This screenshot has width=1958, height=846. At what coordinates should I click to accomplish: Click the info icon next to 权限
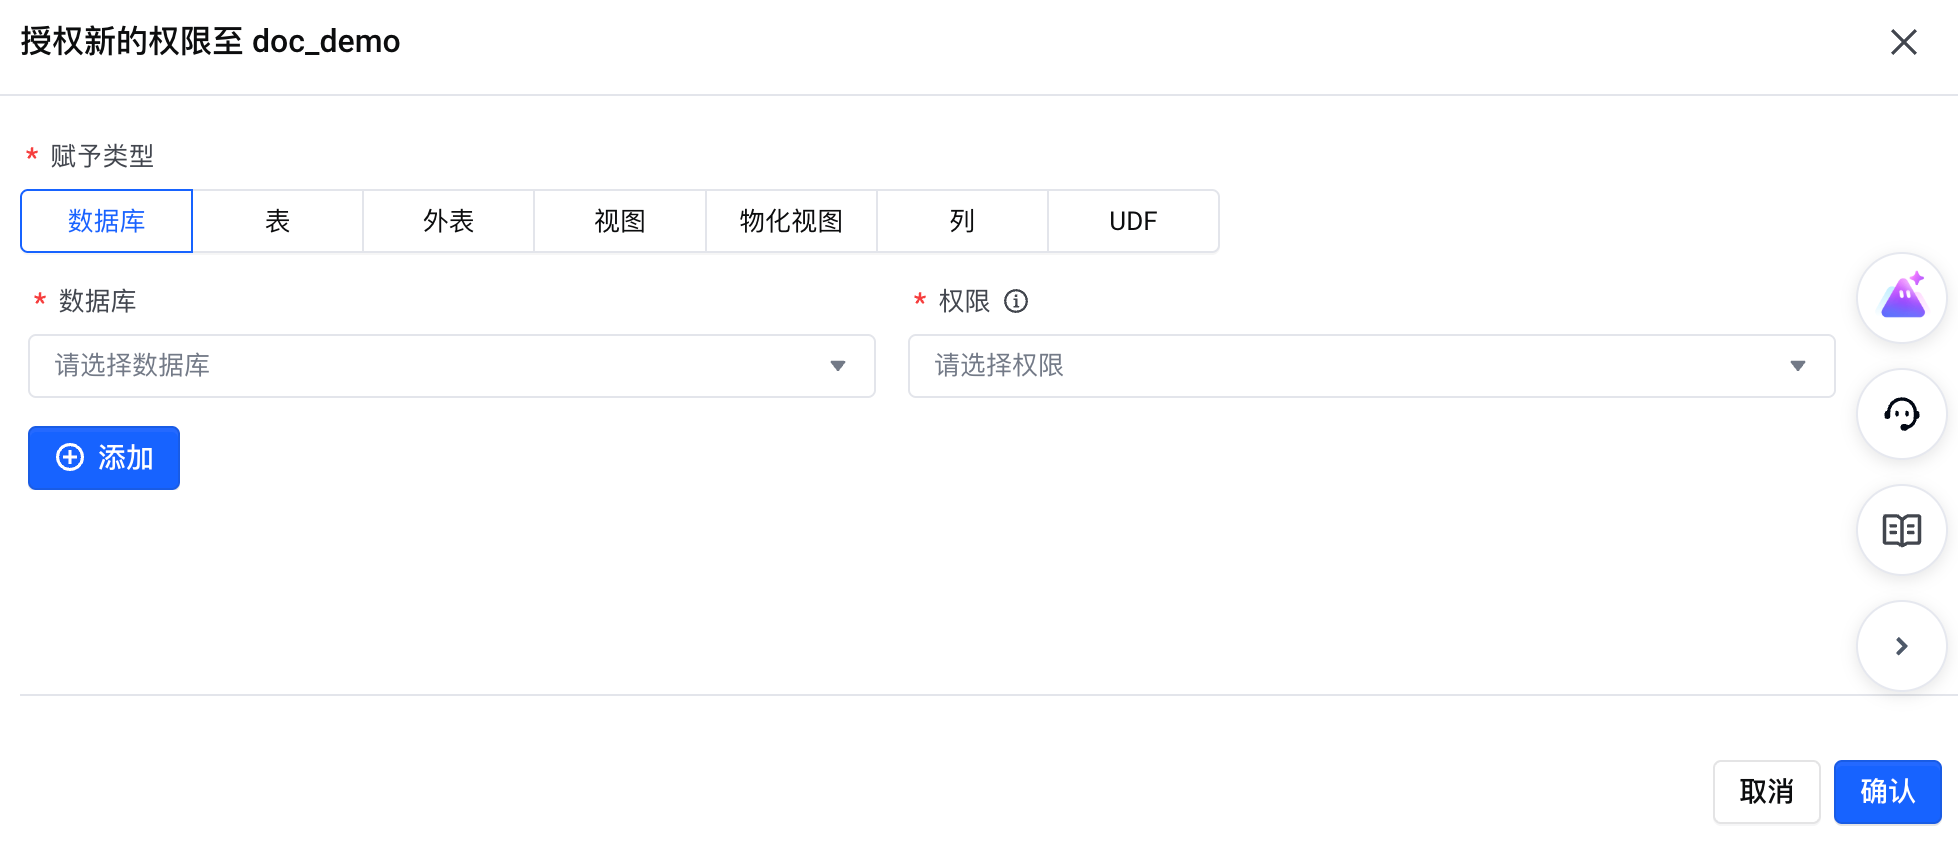[x=1016, y=301]
